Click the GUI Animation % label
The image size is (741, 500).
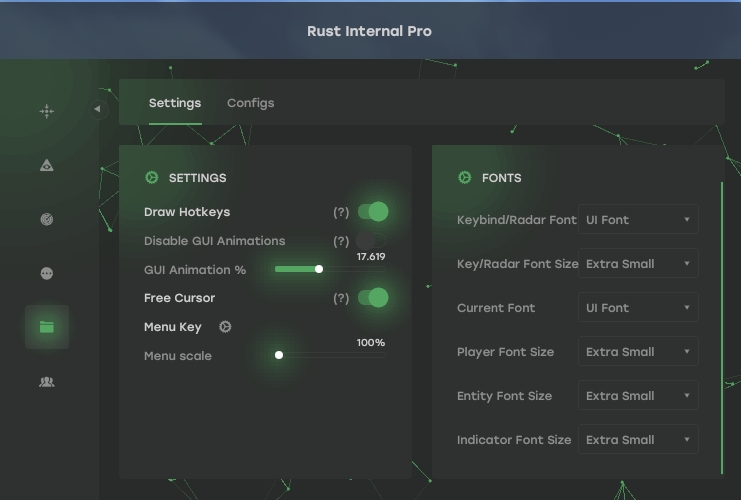pyautogui.click(x=195, y=270)
